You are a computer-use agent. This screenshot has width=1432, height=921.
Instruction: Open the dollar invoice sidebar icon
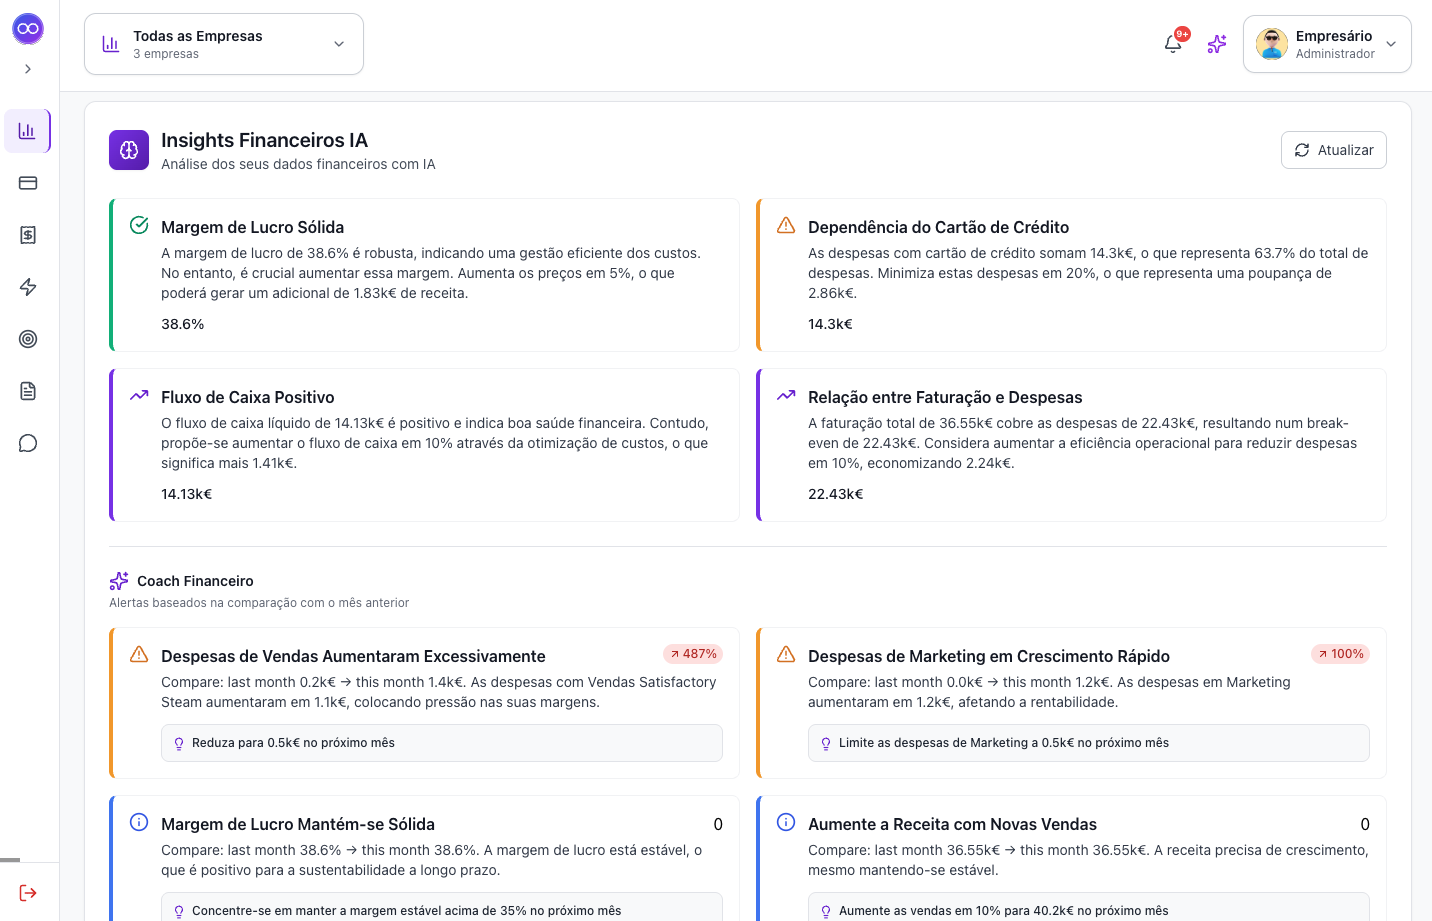[x=28, y=235]
